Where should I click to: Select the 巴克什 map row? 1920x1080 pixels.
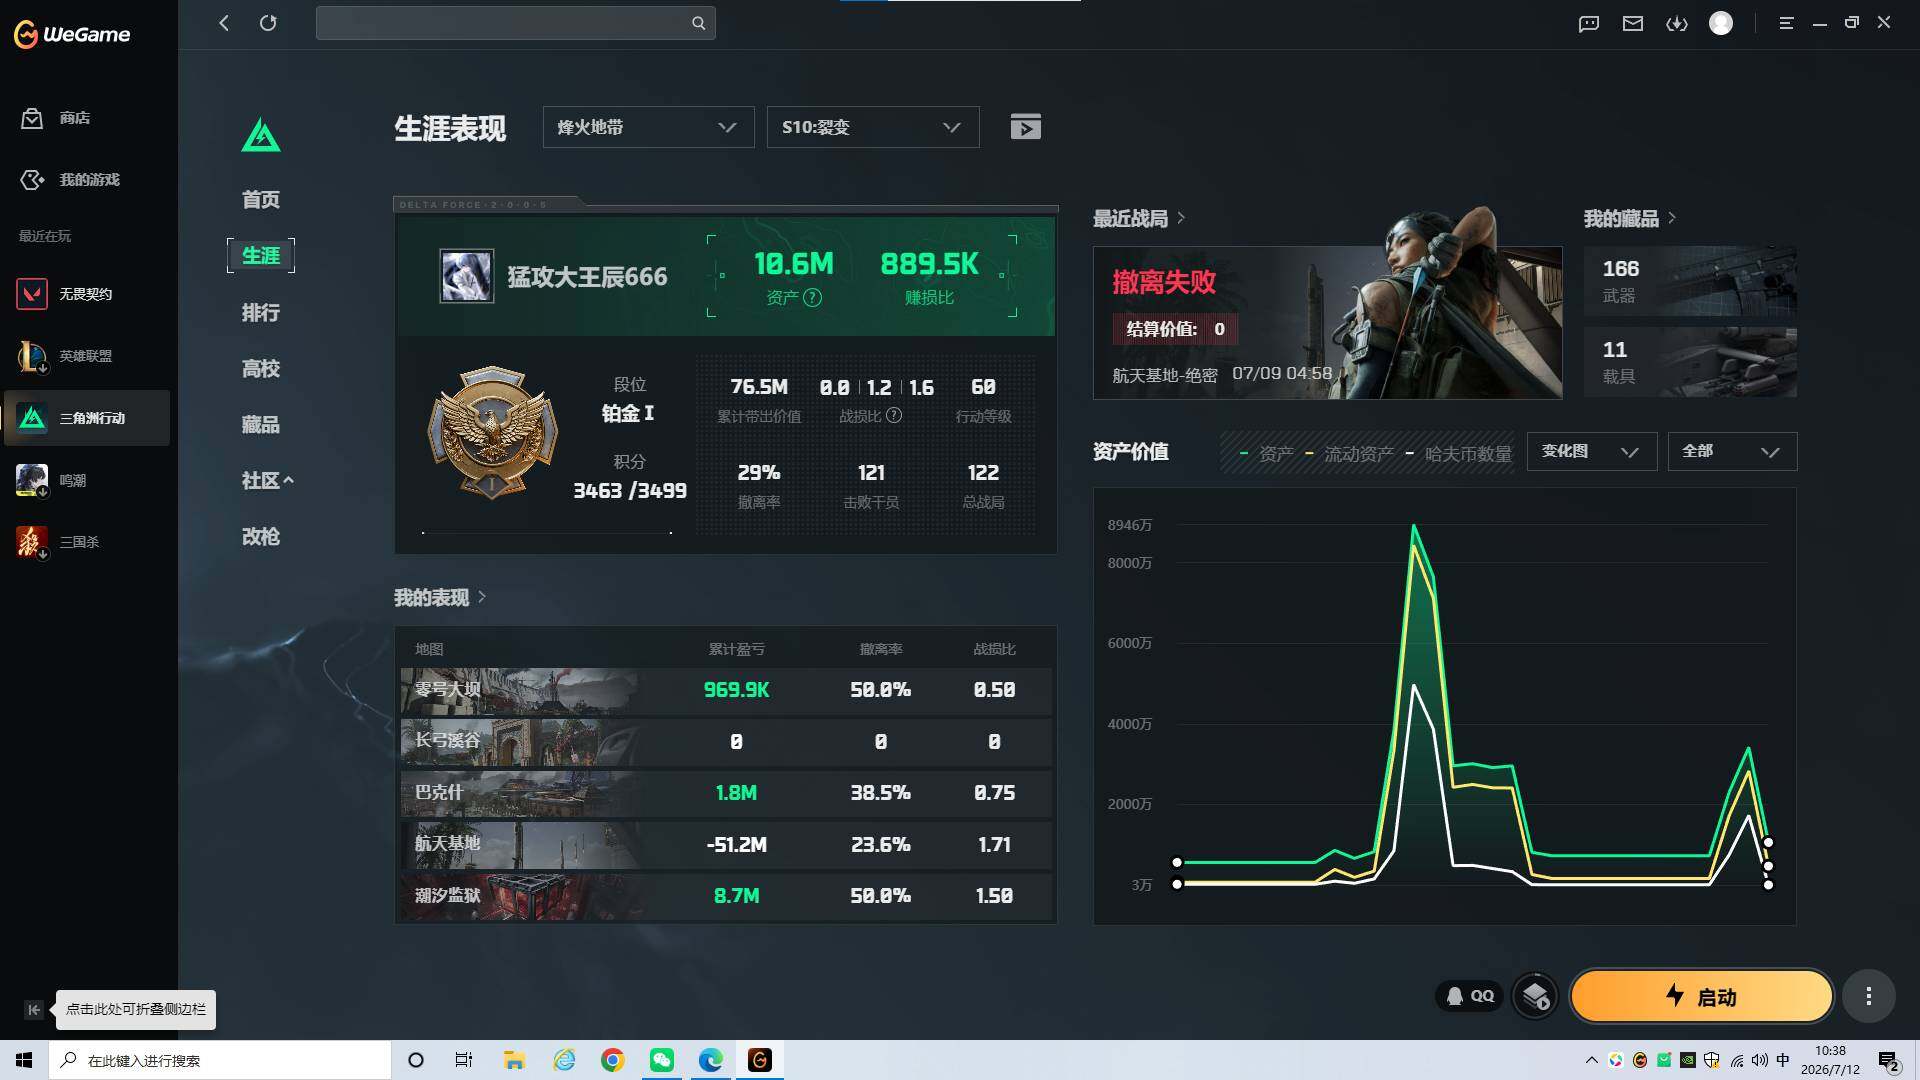pos(726,793)
